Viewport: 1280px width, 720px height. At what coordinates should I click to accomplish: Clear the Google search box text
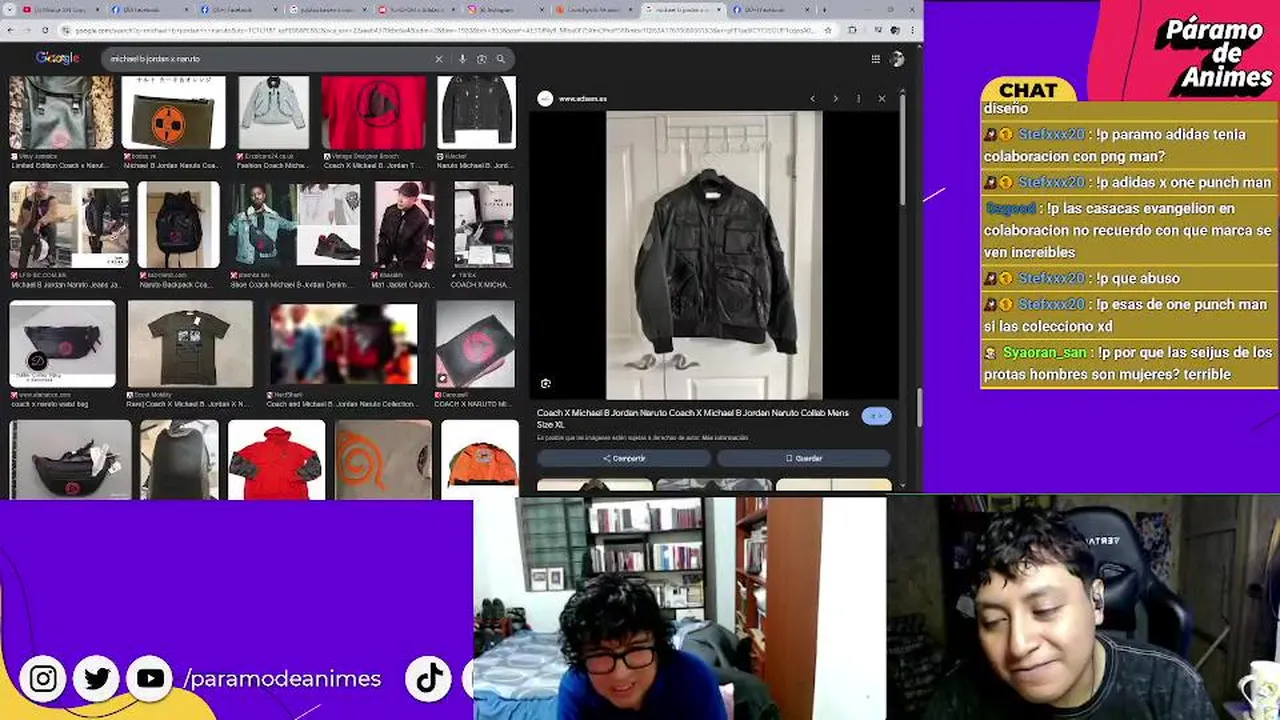[x=438, y=59]
